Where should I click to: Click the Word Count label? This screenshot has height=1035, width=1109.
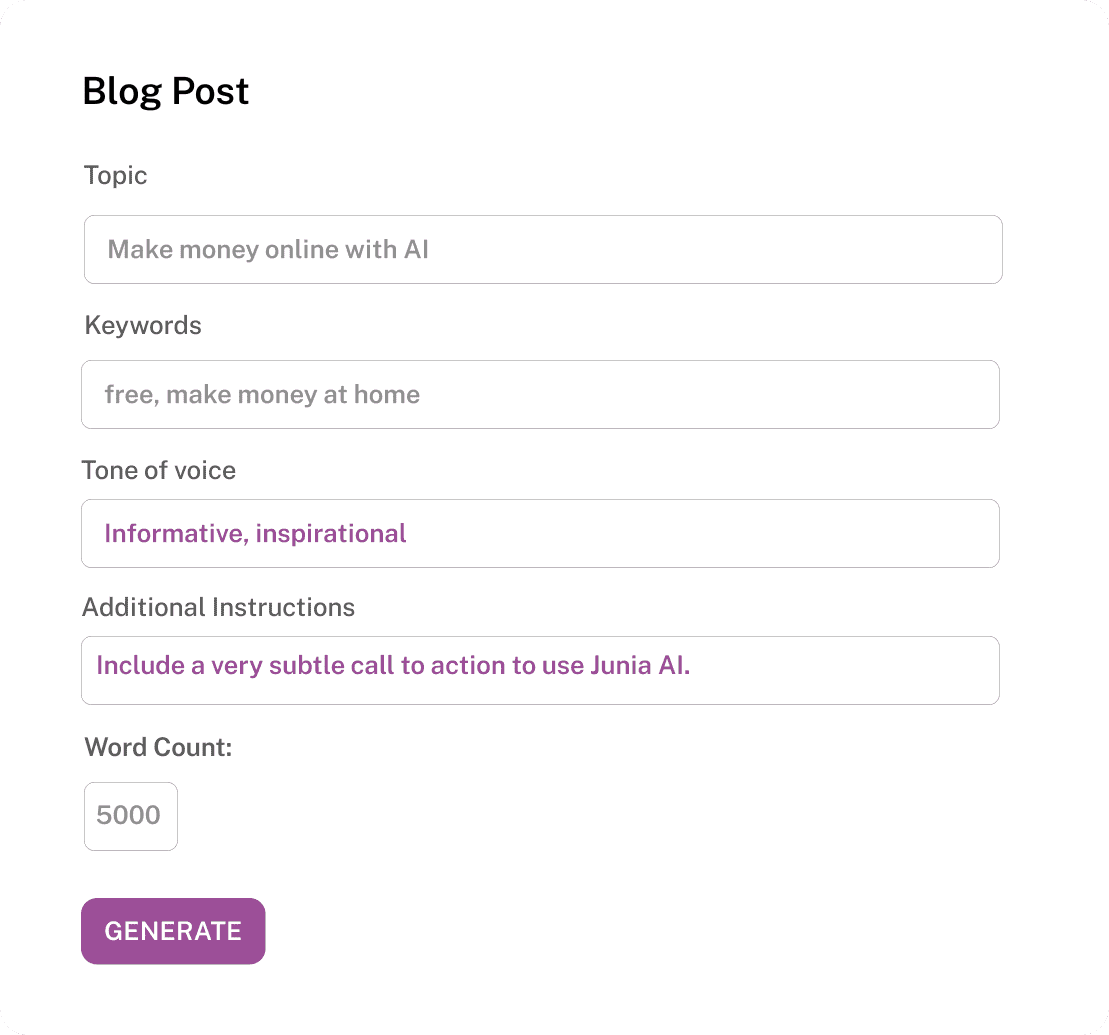point(158,747)
